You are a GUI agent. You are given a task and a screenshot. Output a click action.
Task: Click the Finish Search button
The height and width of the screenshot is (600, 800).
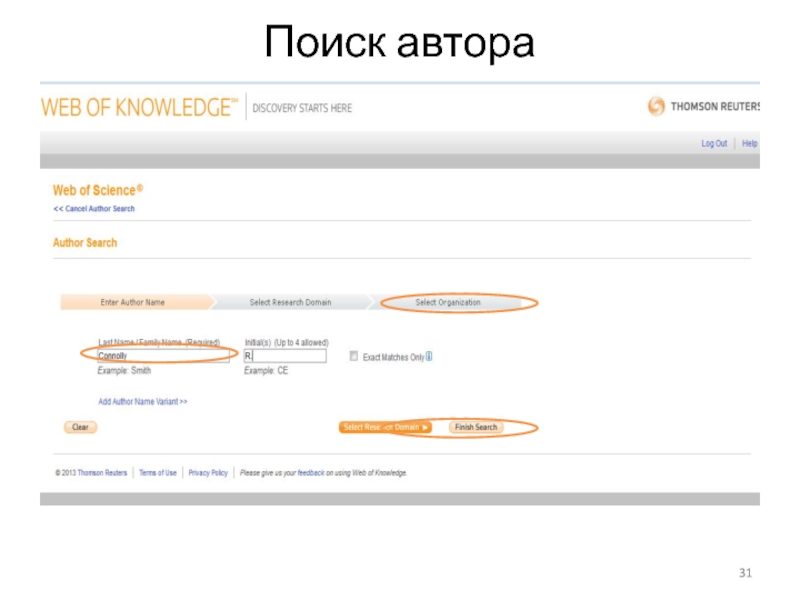pos(476,427)
